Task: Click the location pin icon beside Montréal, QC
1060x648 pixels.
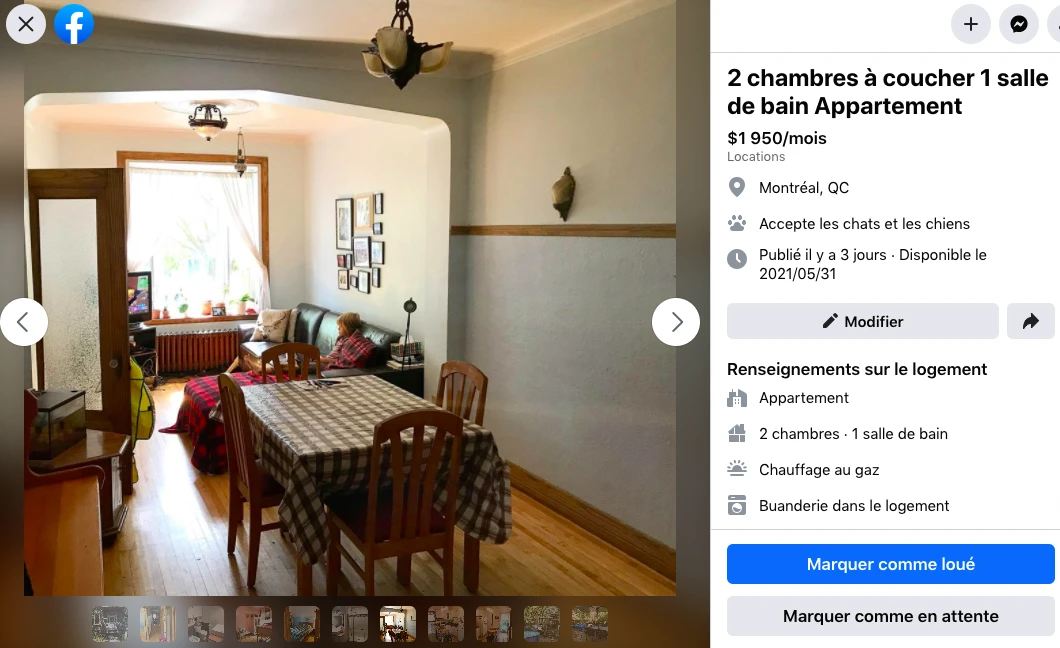Action: coord(737,187)
